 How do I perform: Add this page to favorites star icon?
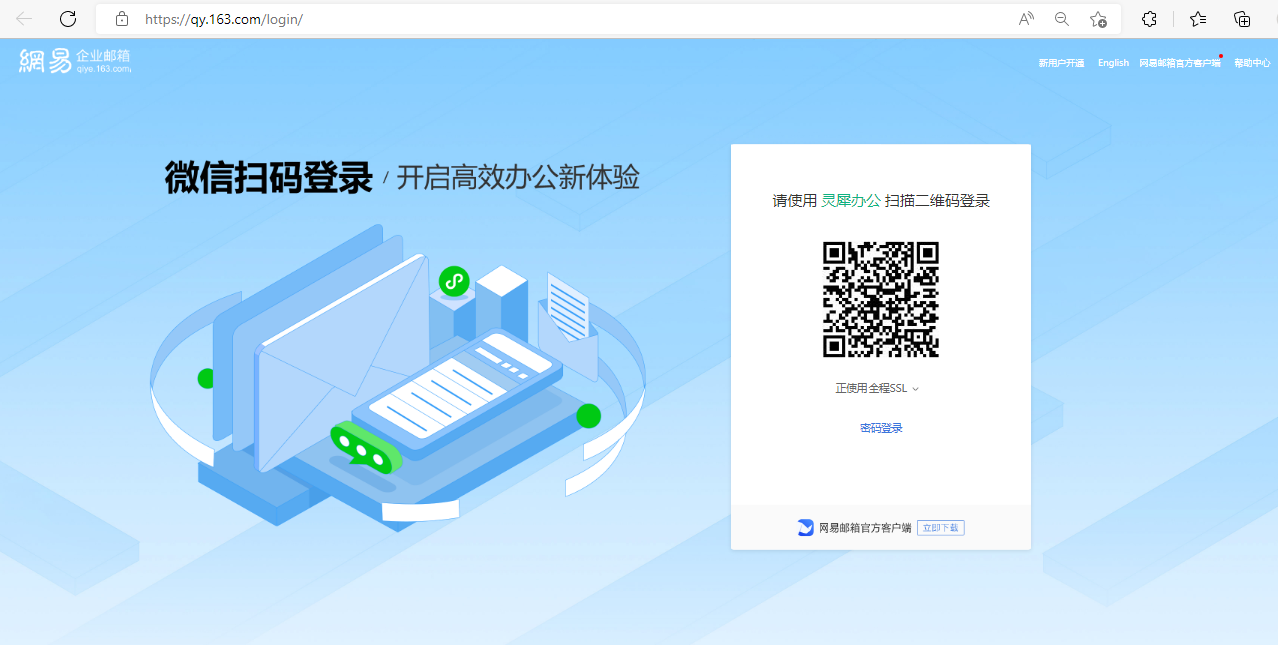[1098, 18]
